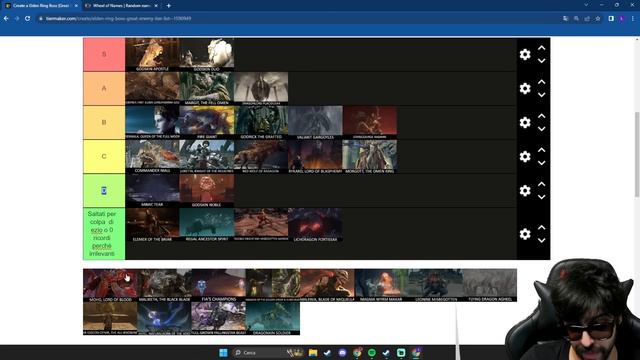Select the Commander Niall image
640x360 pixels.
[x=152, y=157]
